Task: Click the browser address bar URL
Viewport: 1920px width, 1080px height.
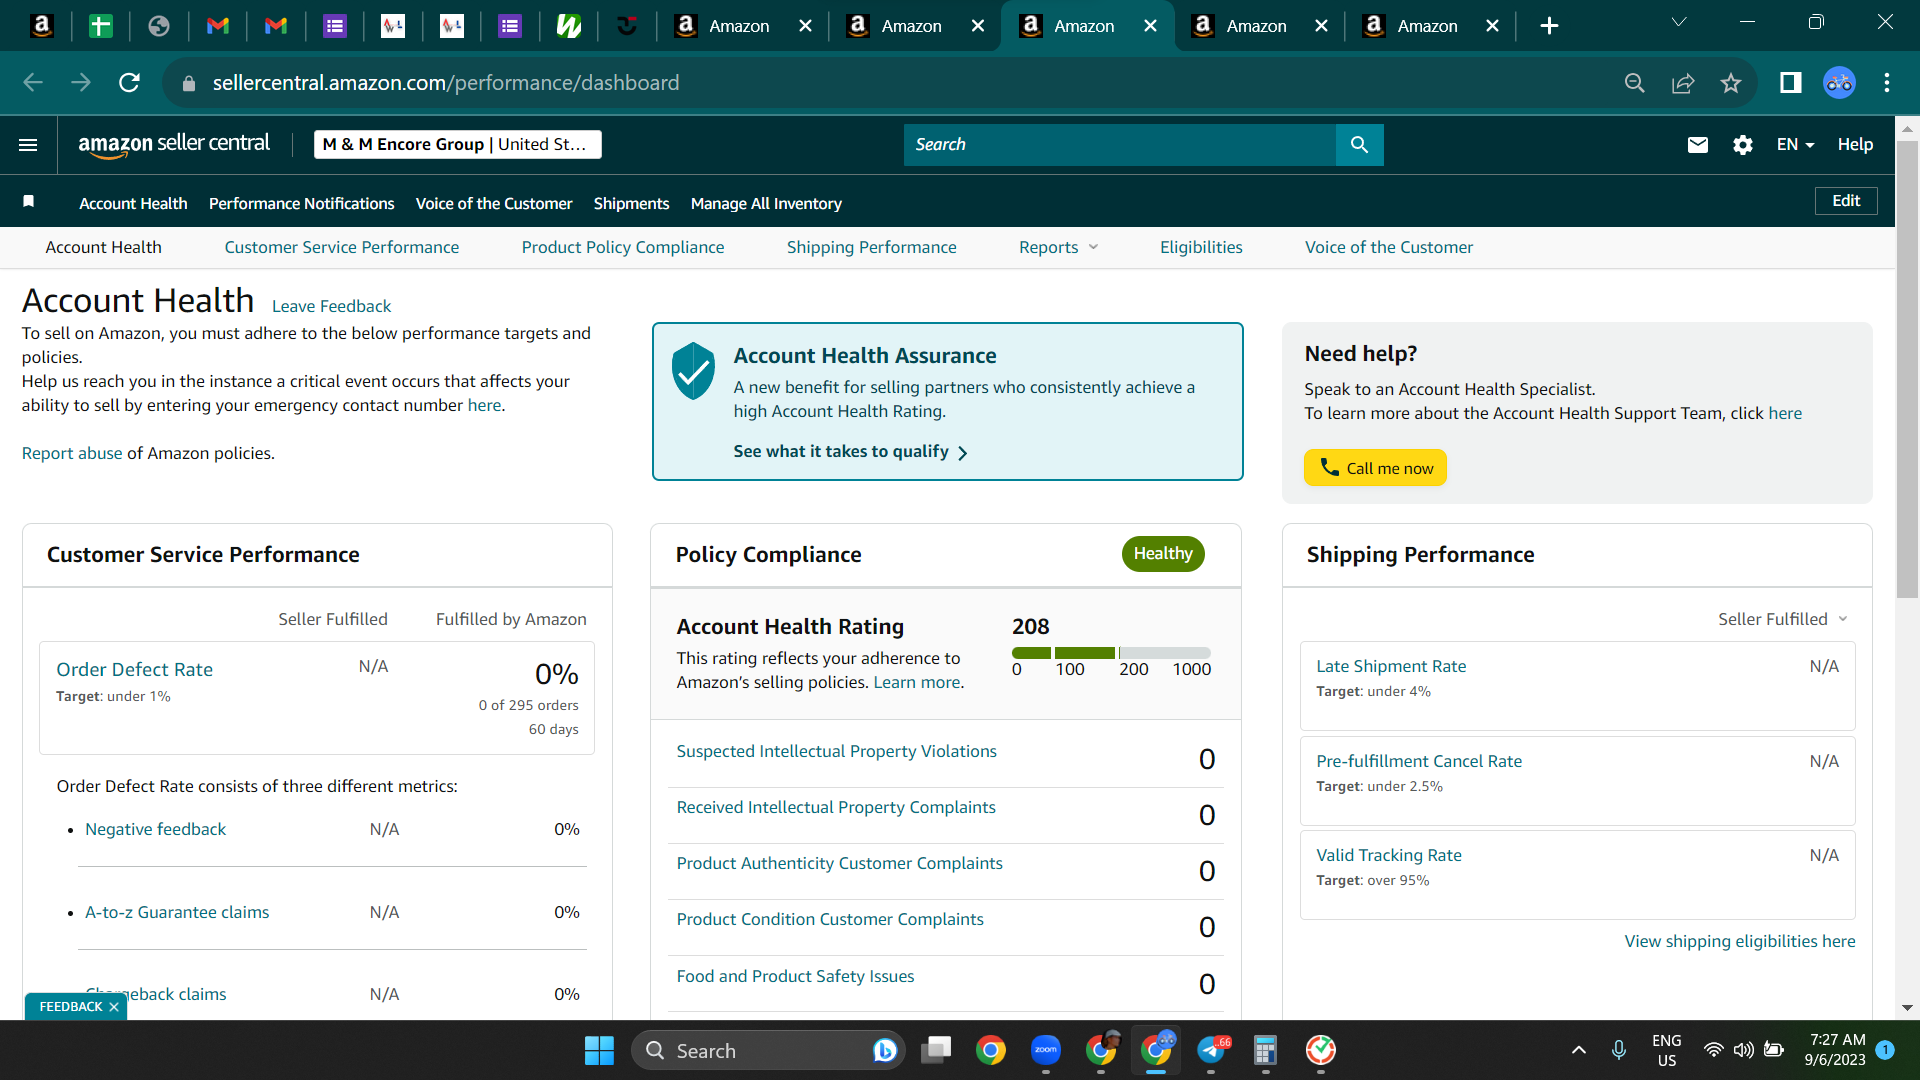Action: coord(445,83)
